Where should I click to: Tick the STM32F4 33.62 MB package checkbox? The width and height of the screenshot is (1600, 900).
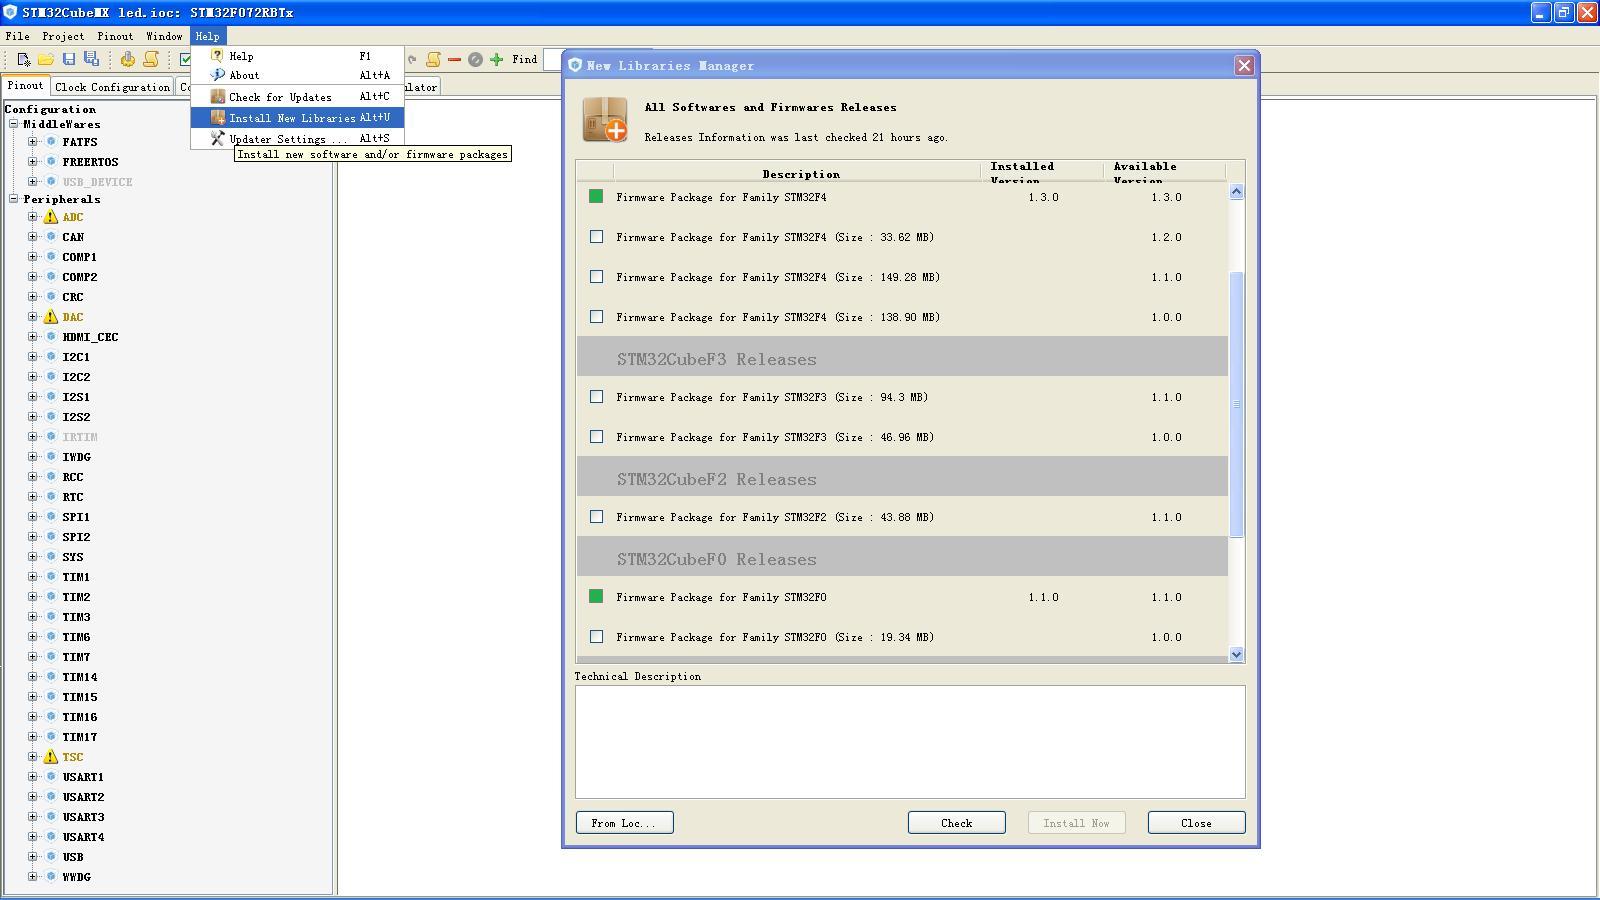click(596, 237)
